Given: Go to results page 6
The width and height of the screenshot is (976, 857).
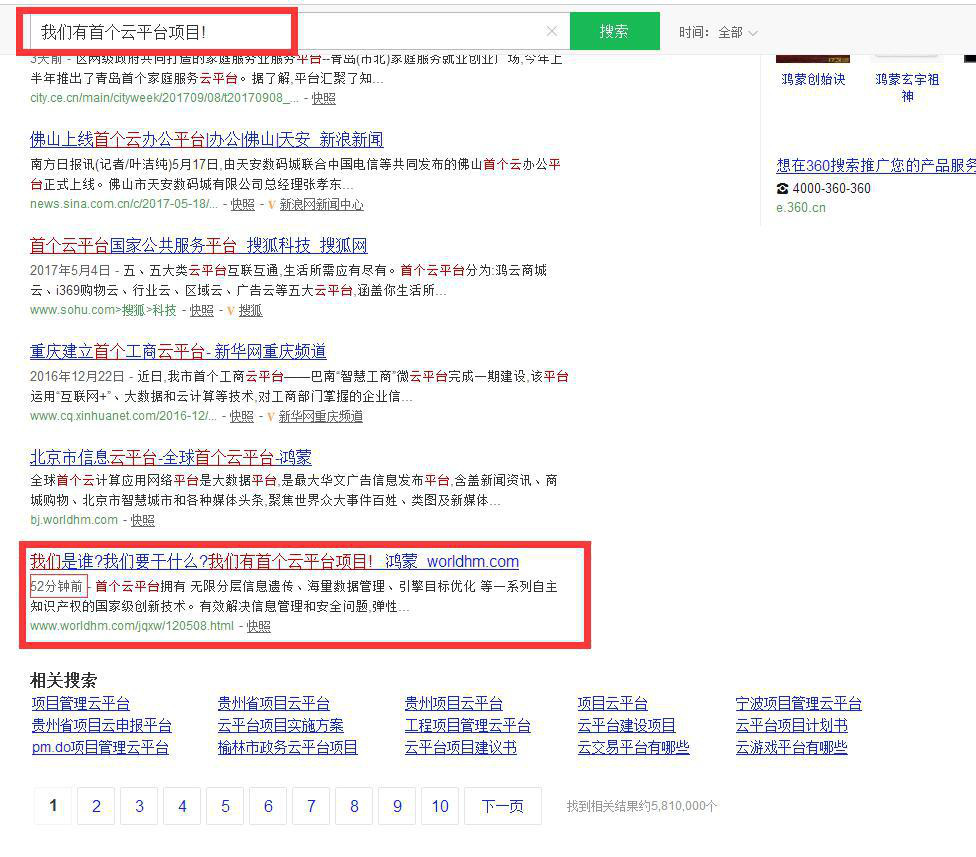Looking at the screenshot, I should 268,806.
